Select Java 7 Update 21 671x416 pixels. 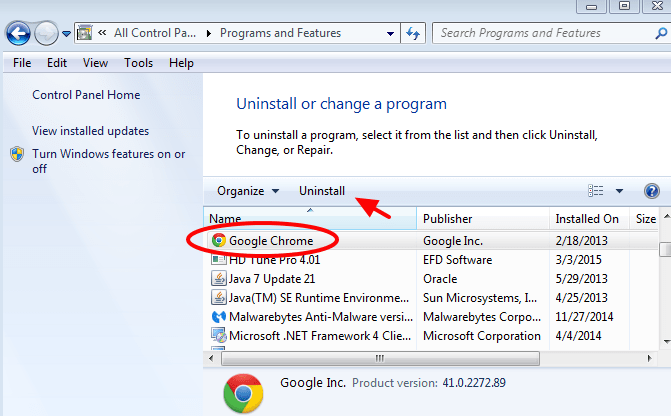click(272, 279)
